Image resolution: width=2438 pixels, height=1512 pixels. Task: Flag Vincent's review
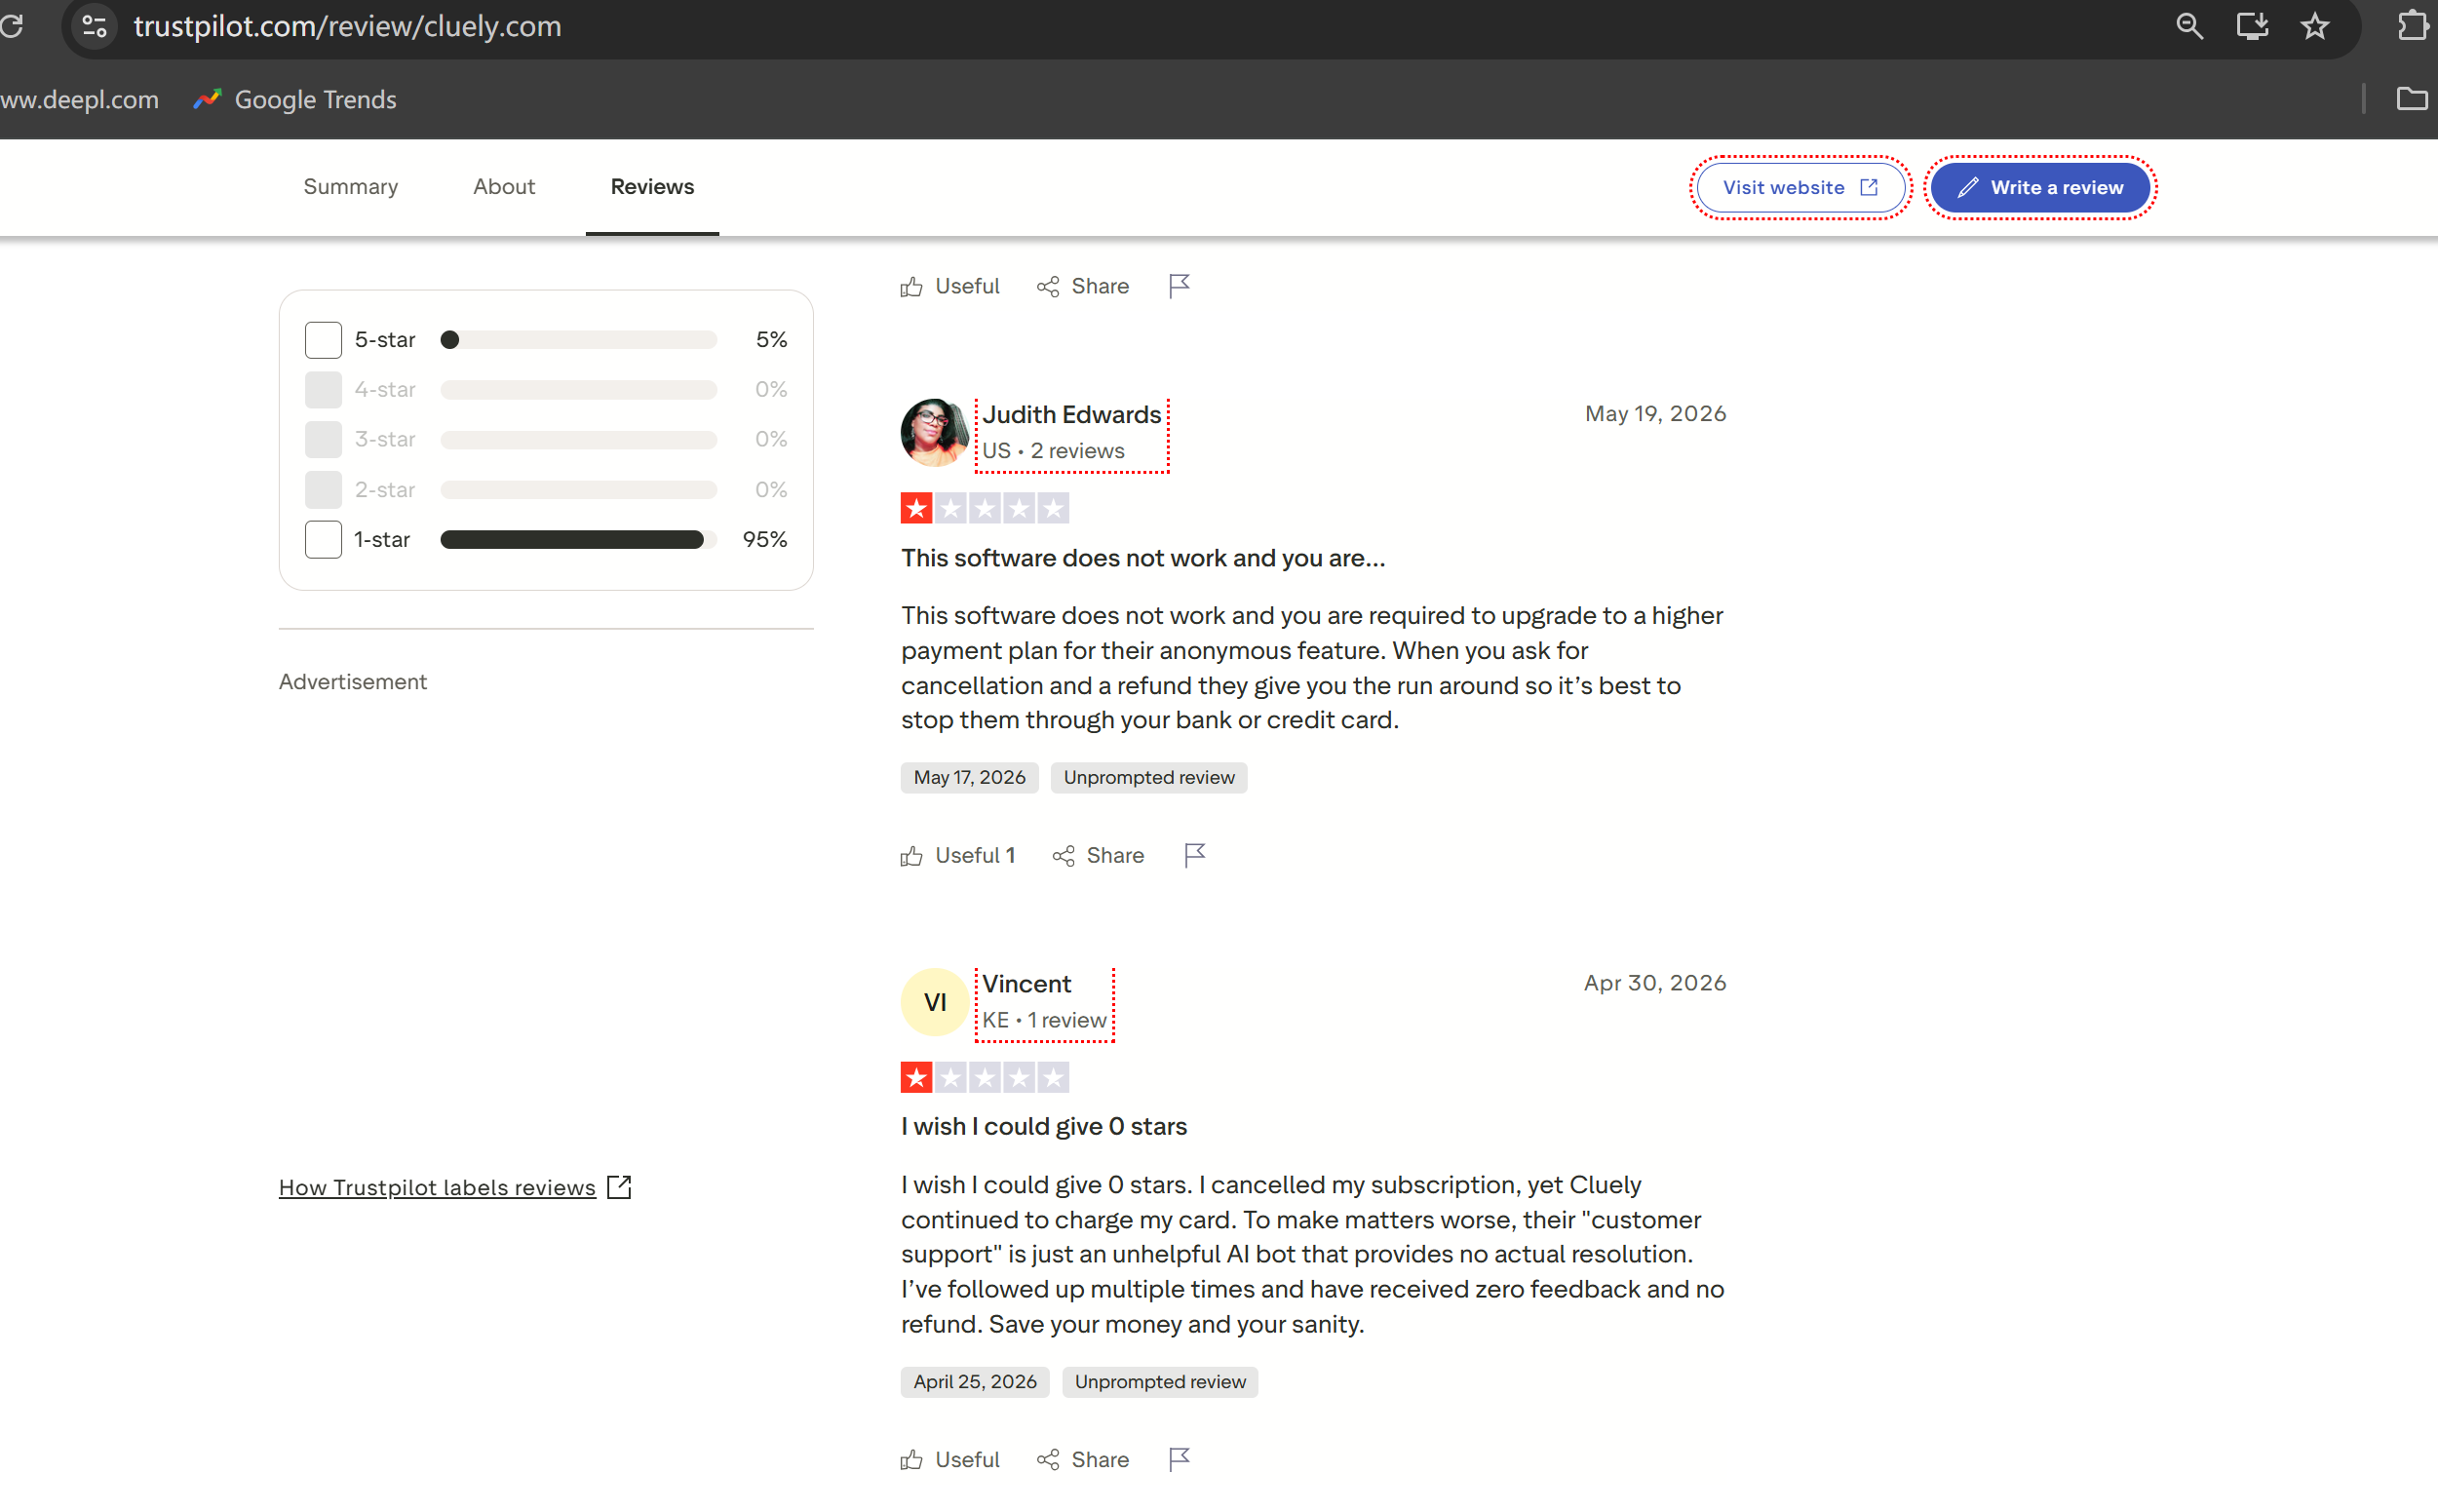click(1180, 1460)
